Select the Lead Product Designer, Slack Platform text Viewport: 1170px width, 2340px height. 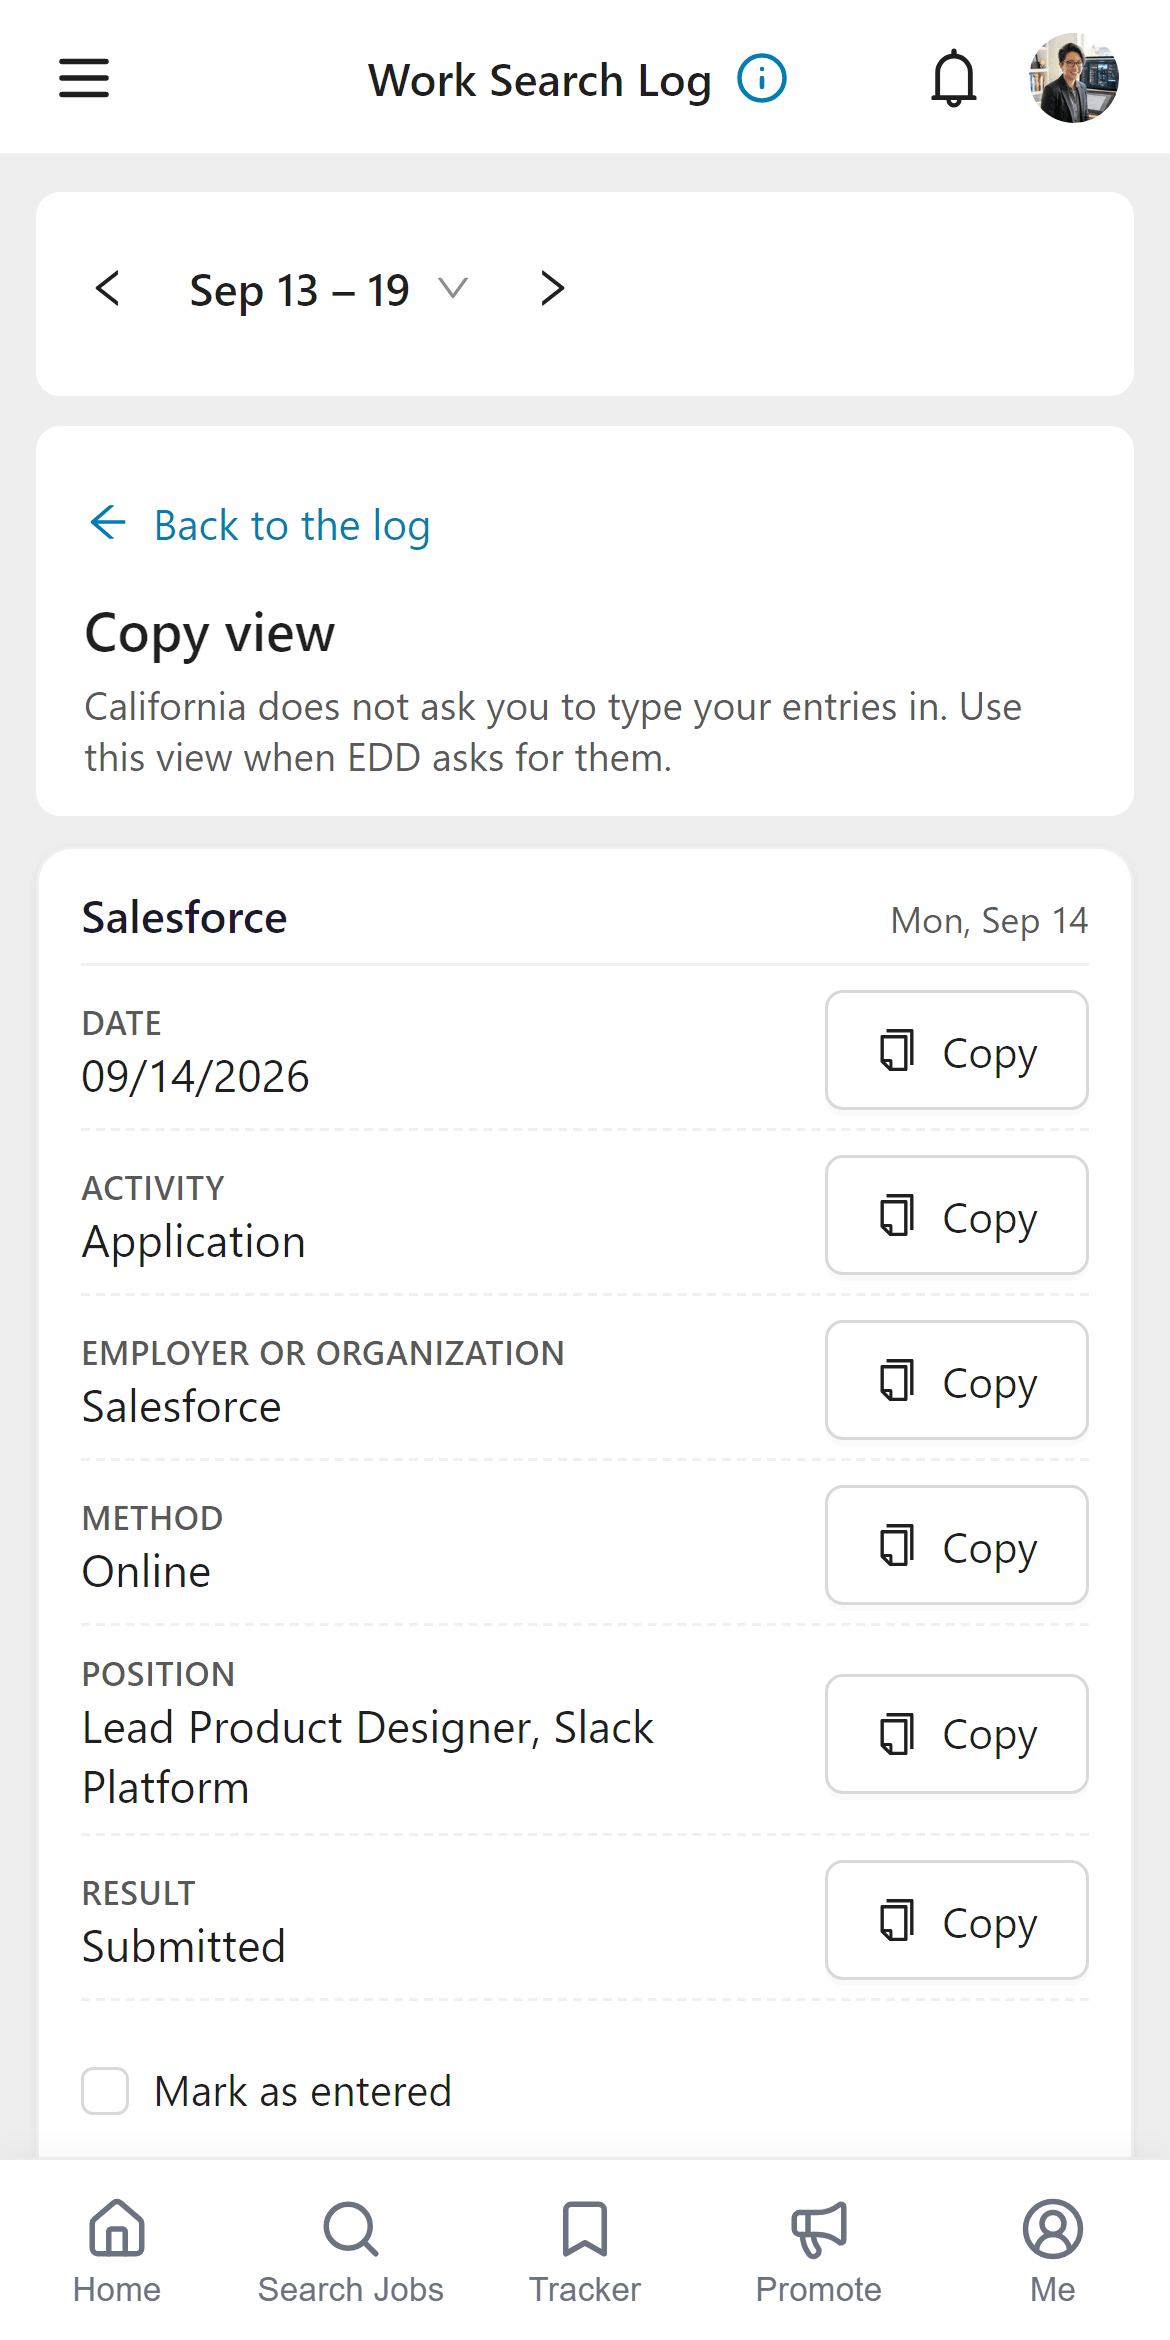[368, 1757]
